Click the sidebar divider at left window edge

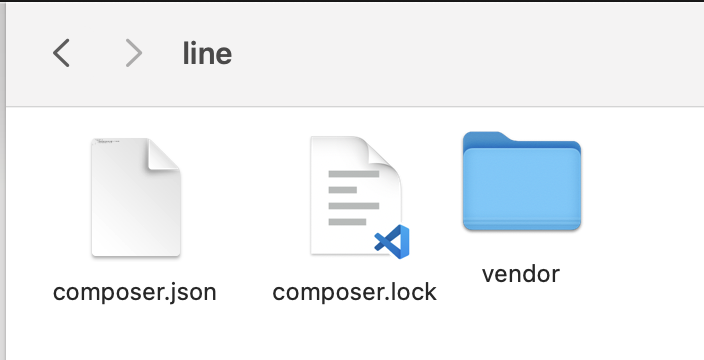(3, 180)
